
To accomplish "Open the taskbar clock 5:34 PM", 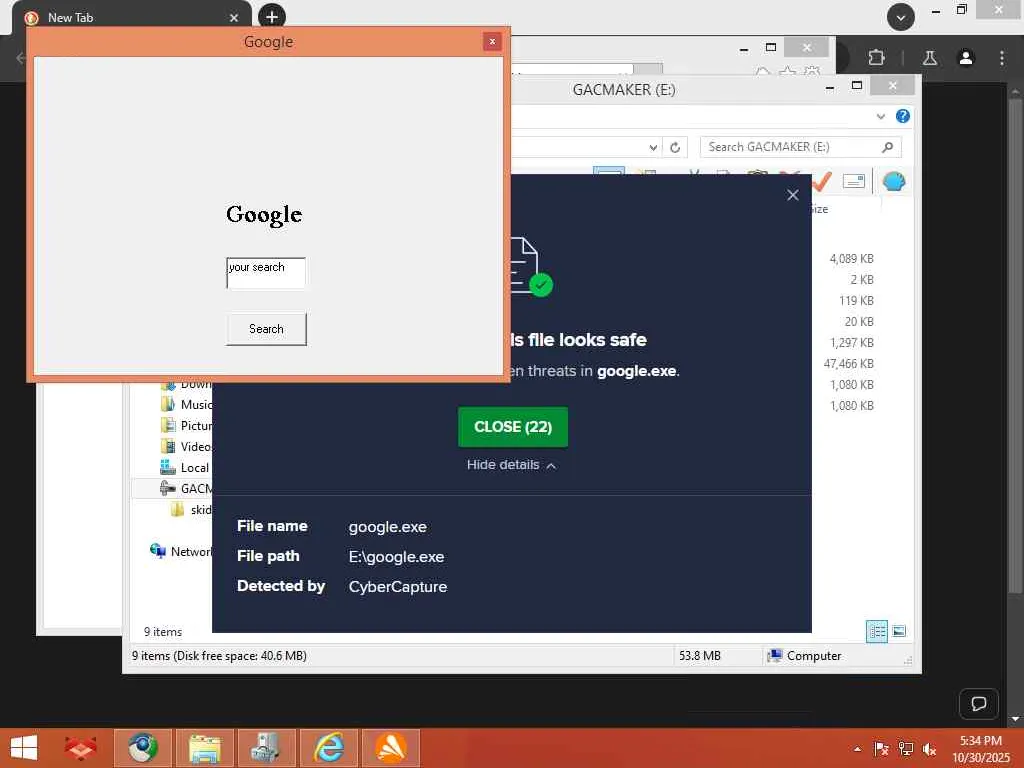I will coord(980,749).
